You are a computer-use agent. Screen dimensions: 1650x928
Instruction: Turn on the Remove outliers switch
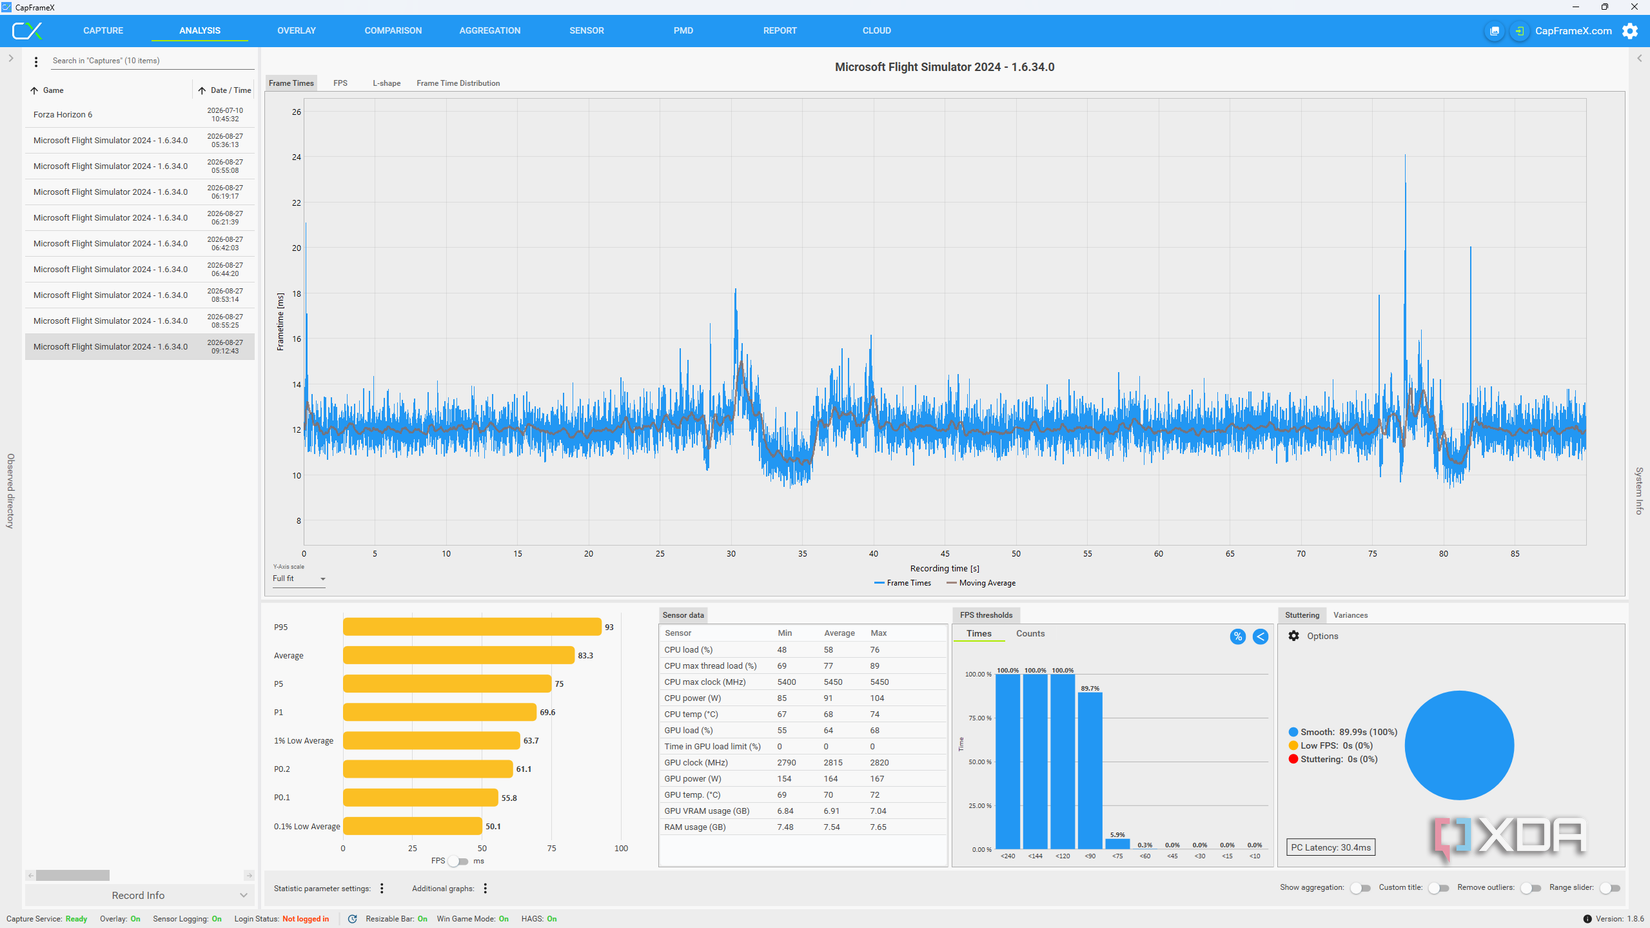tap(1530, 888)
